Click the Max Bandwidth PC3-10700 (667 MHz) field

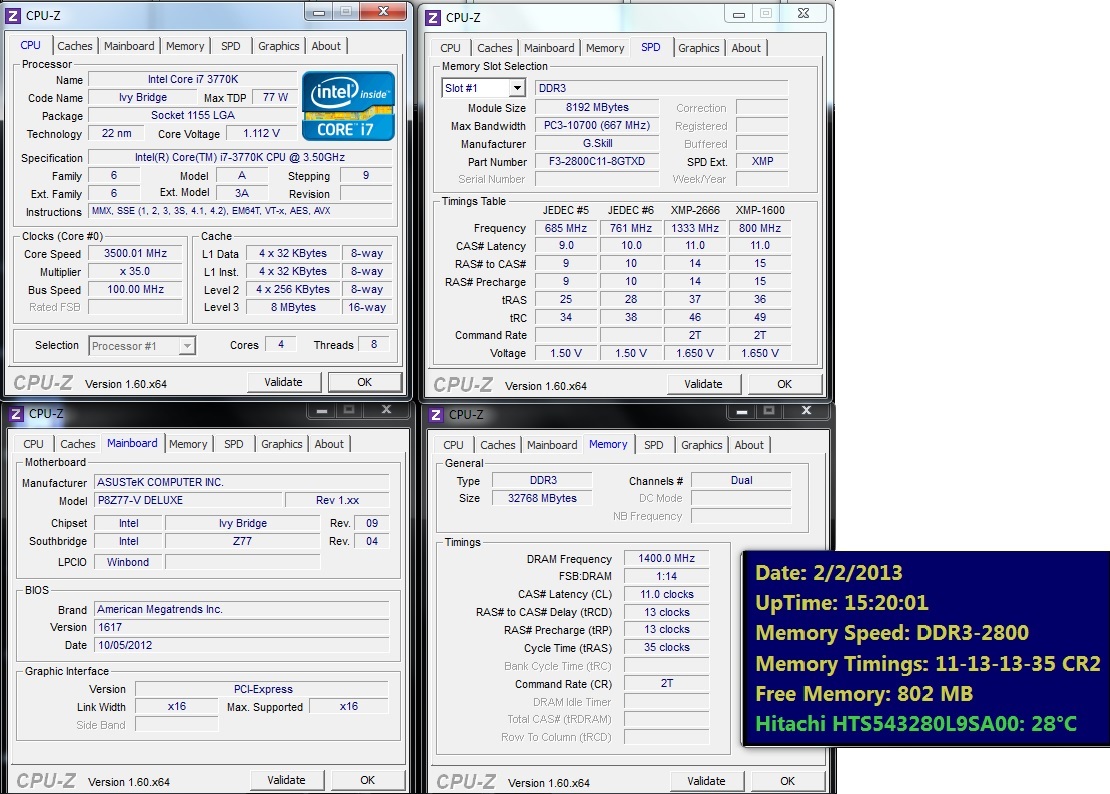pos(597,125)
